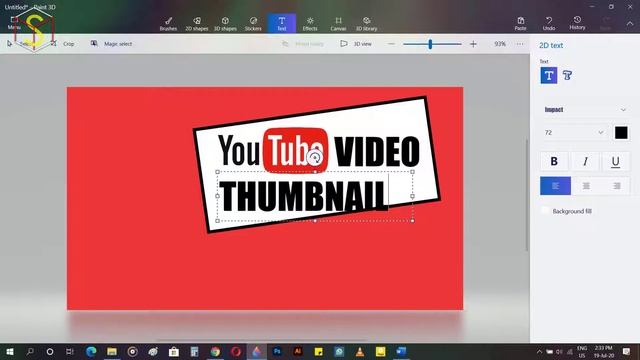This screenshot has height=360, width=640.
Task: Open Cortana from the taskbar
Action: (x=50, y=351)
